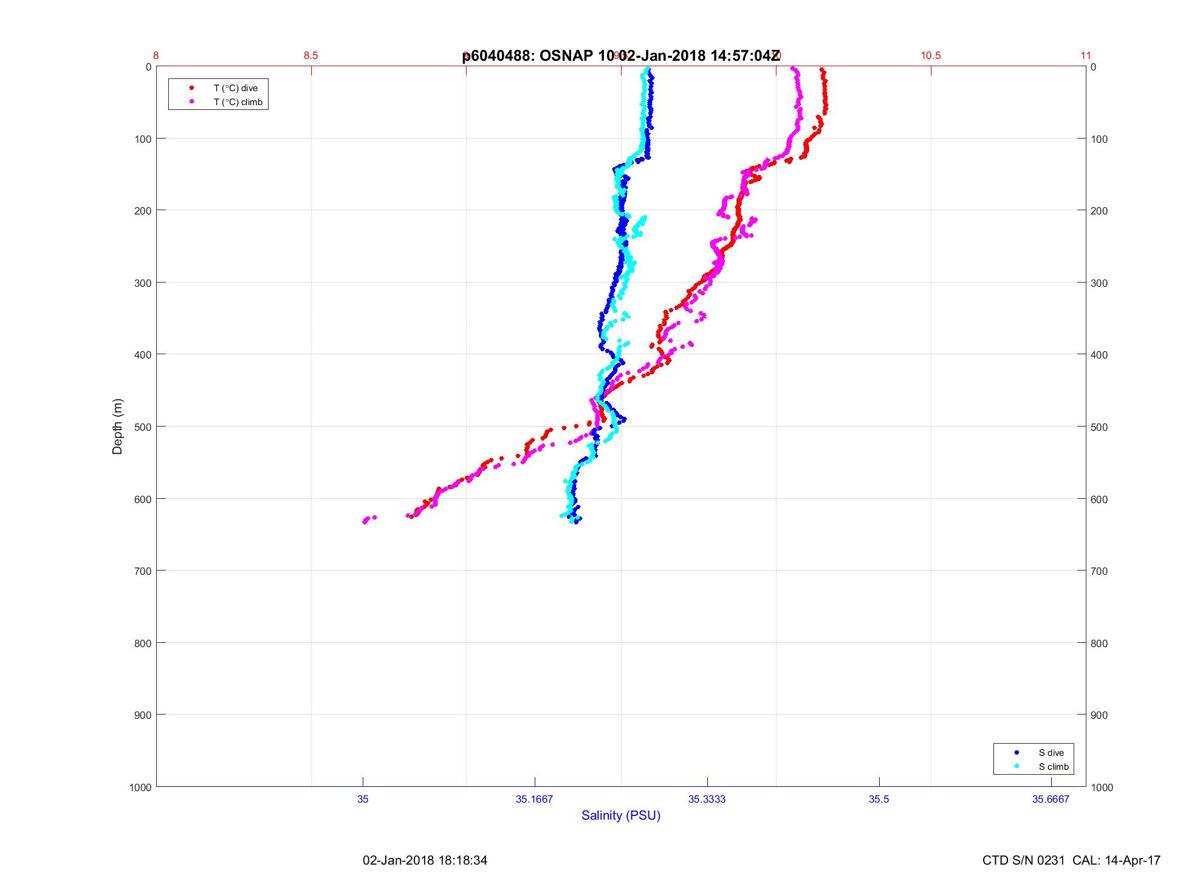Click the "600" tick on right depth axis
The image size is (1200, 885).
pyautogui.click(x=1101, y=499)
